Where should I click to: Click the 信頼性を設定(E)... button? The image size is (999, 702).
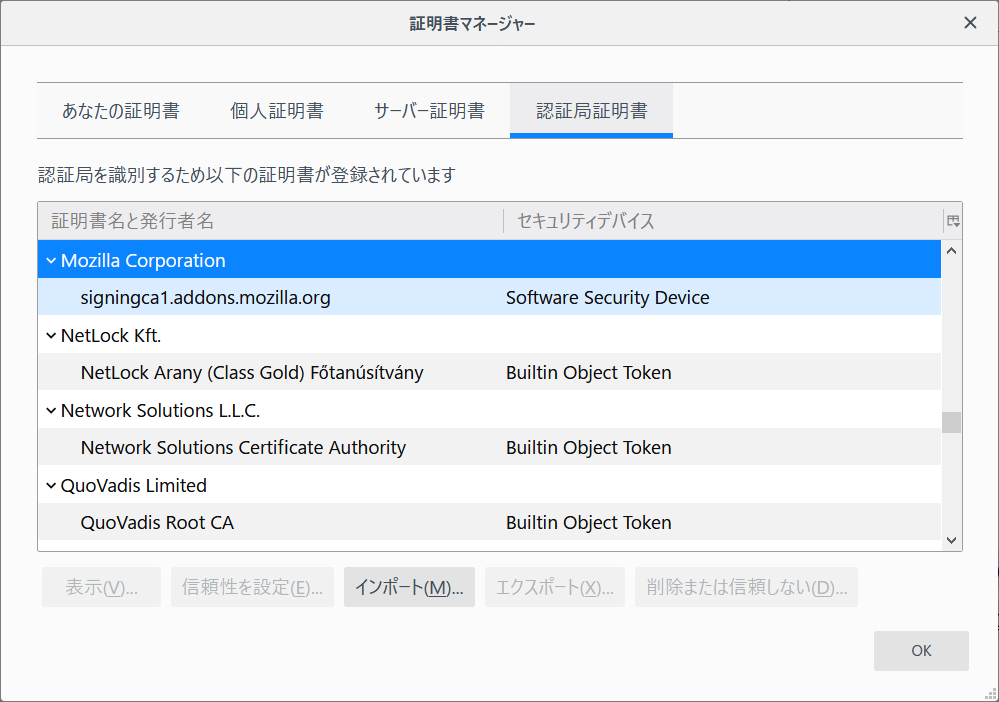[x=252, y=587]
